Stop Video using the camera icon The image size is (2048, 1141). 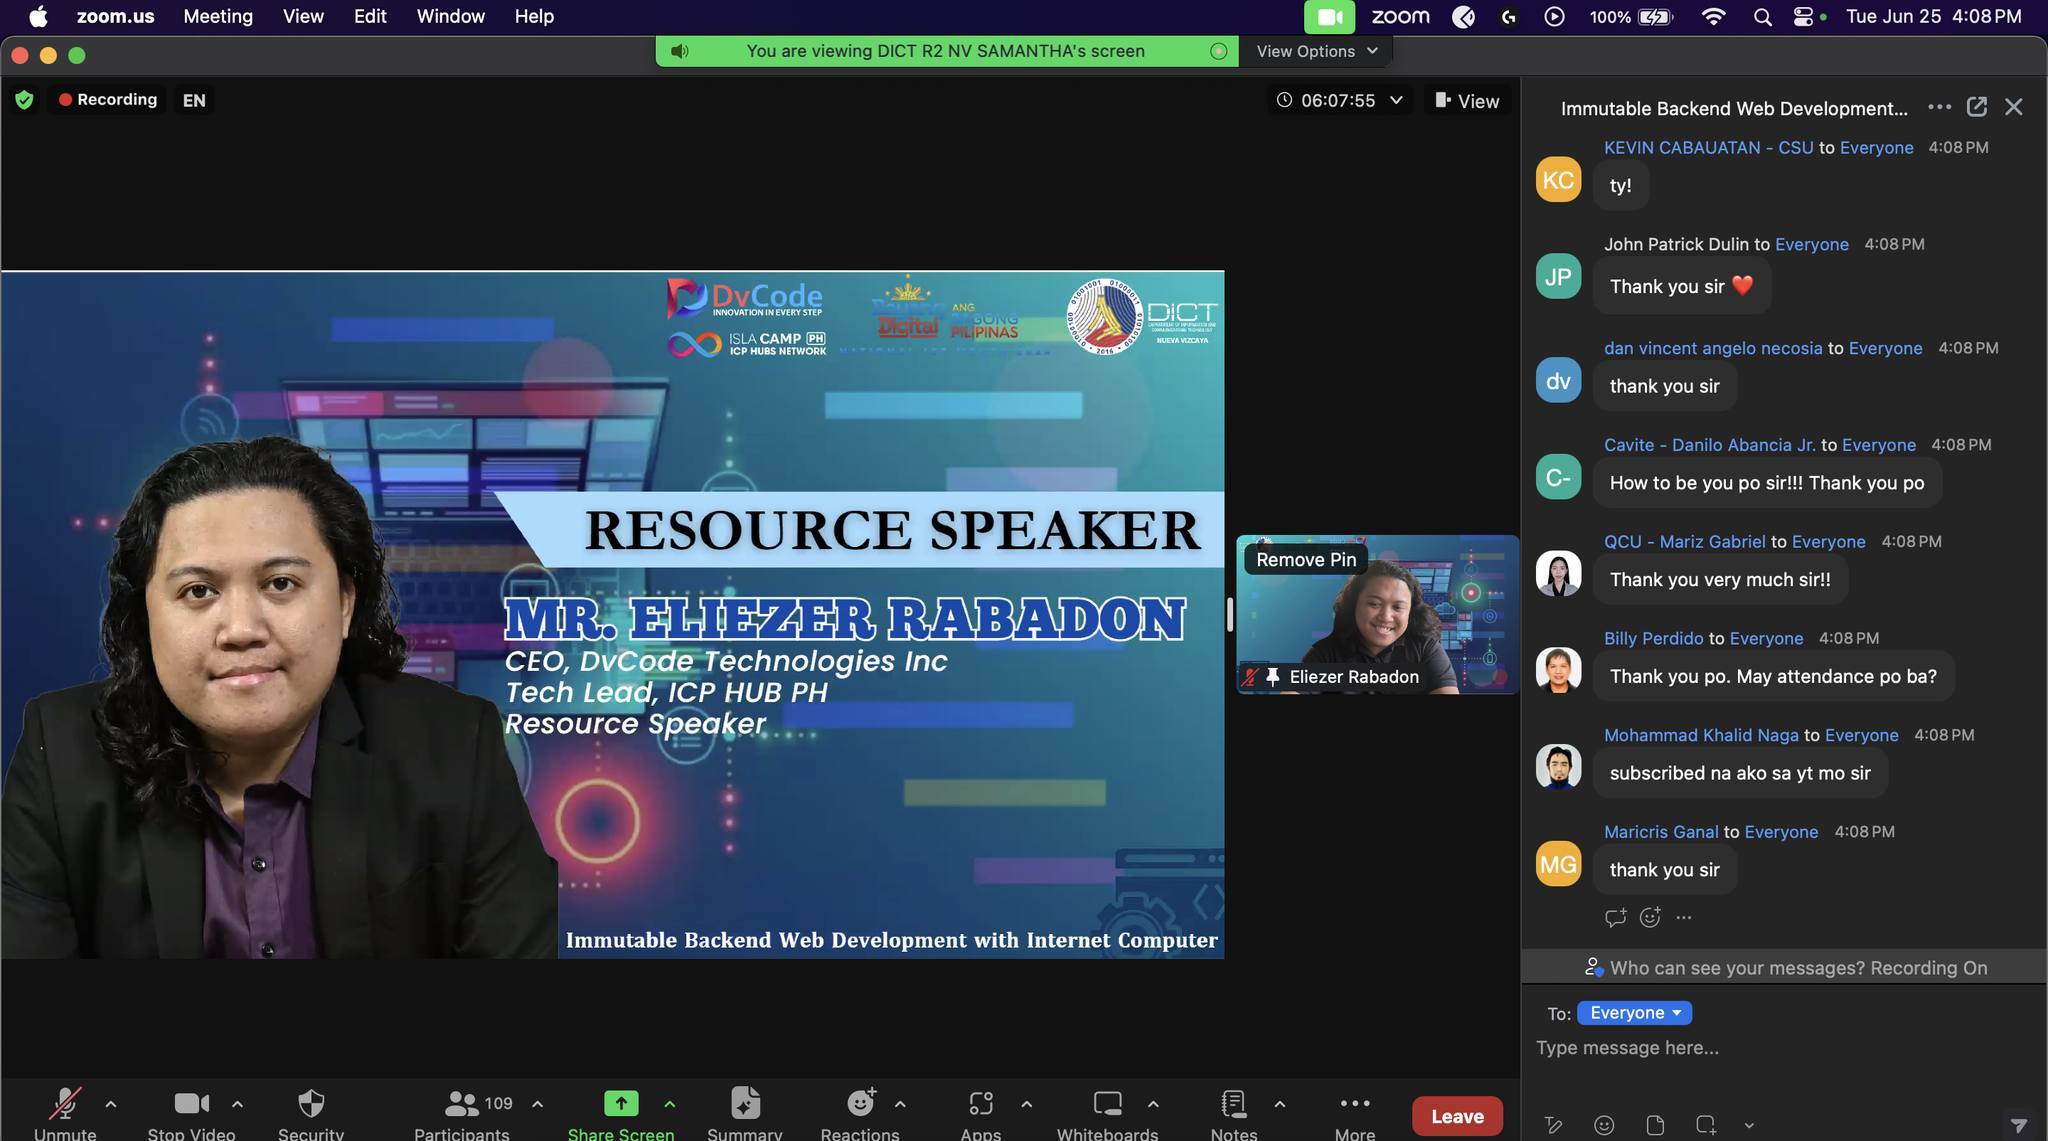coord(191,1114)
